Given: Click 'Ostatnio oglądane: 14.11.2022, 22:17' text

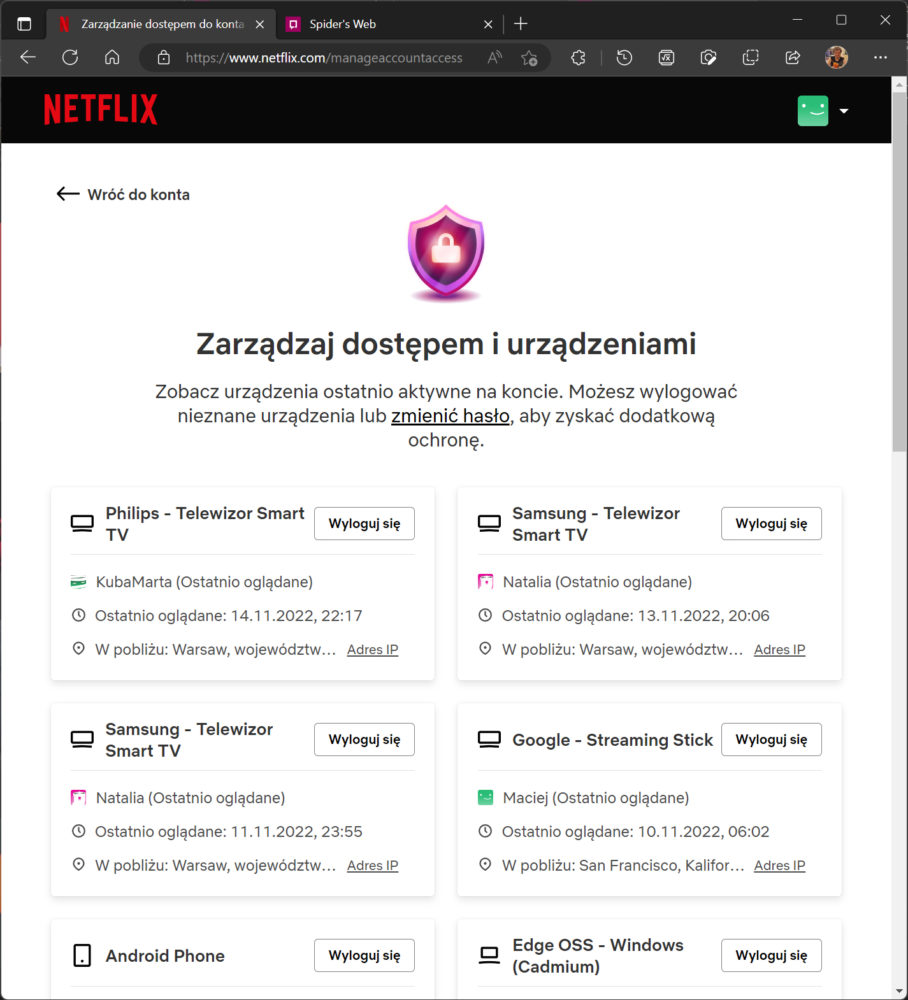Looking at the screenshot, I should pyautogui.click(x=228, y=615).
